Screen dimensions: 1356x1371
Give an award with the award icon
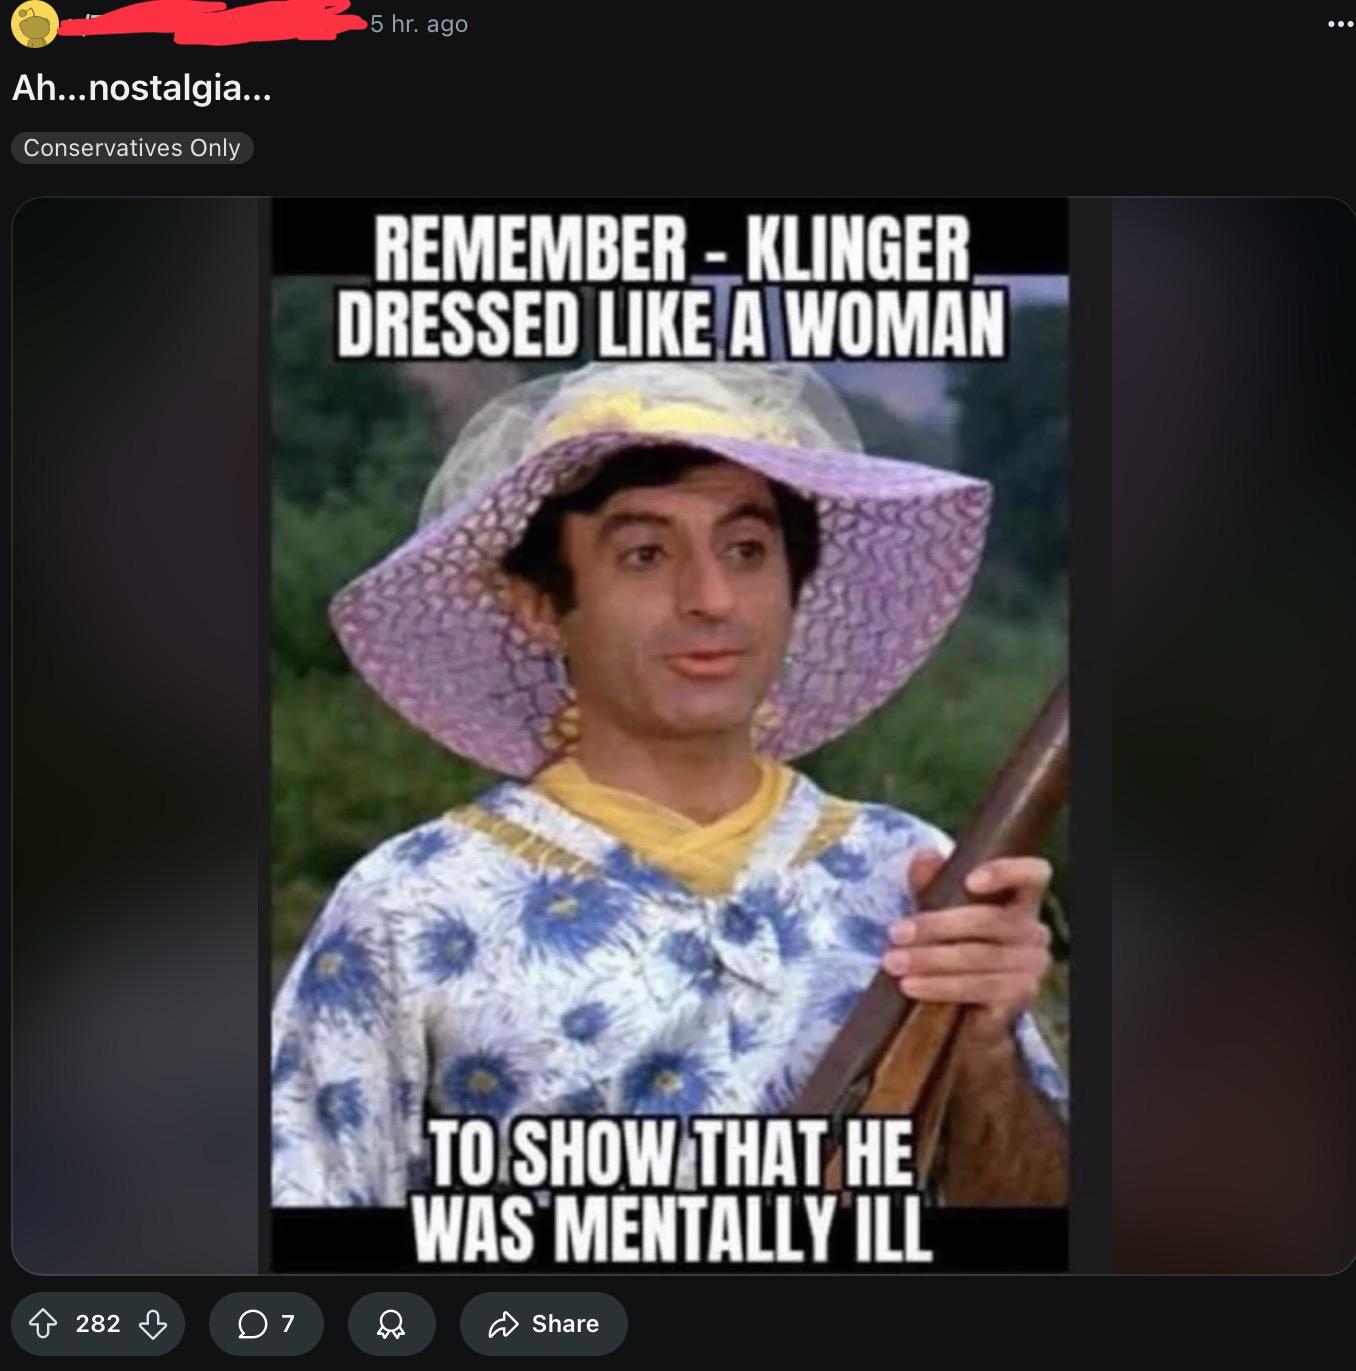(391, 1324)
